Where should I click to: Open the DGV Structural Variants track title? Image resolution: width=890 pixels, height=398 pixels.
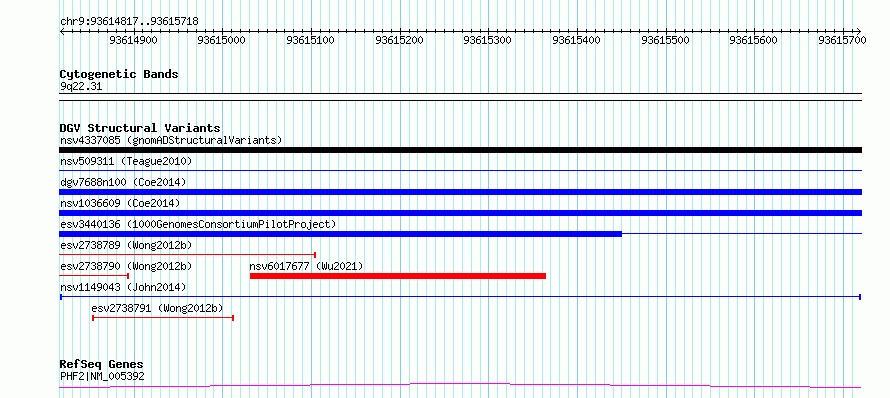[x=140, y=128]
